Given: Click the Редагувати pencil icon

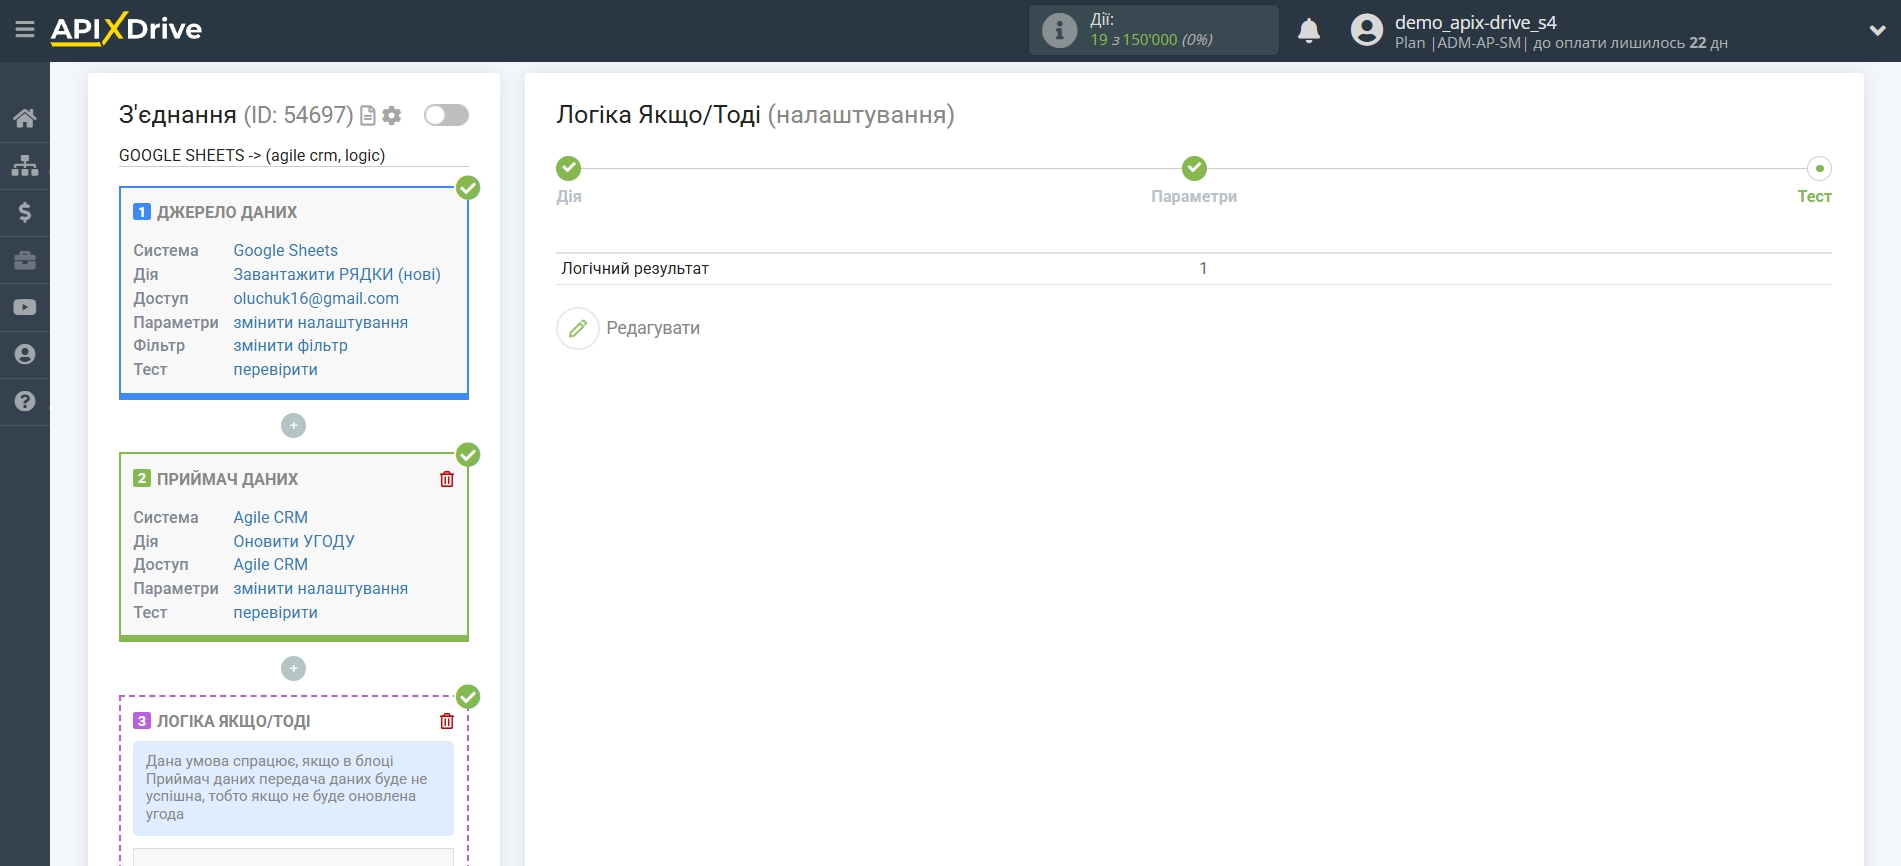Looking at the screenshot, I should (x=578, y=328).
